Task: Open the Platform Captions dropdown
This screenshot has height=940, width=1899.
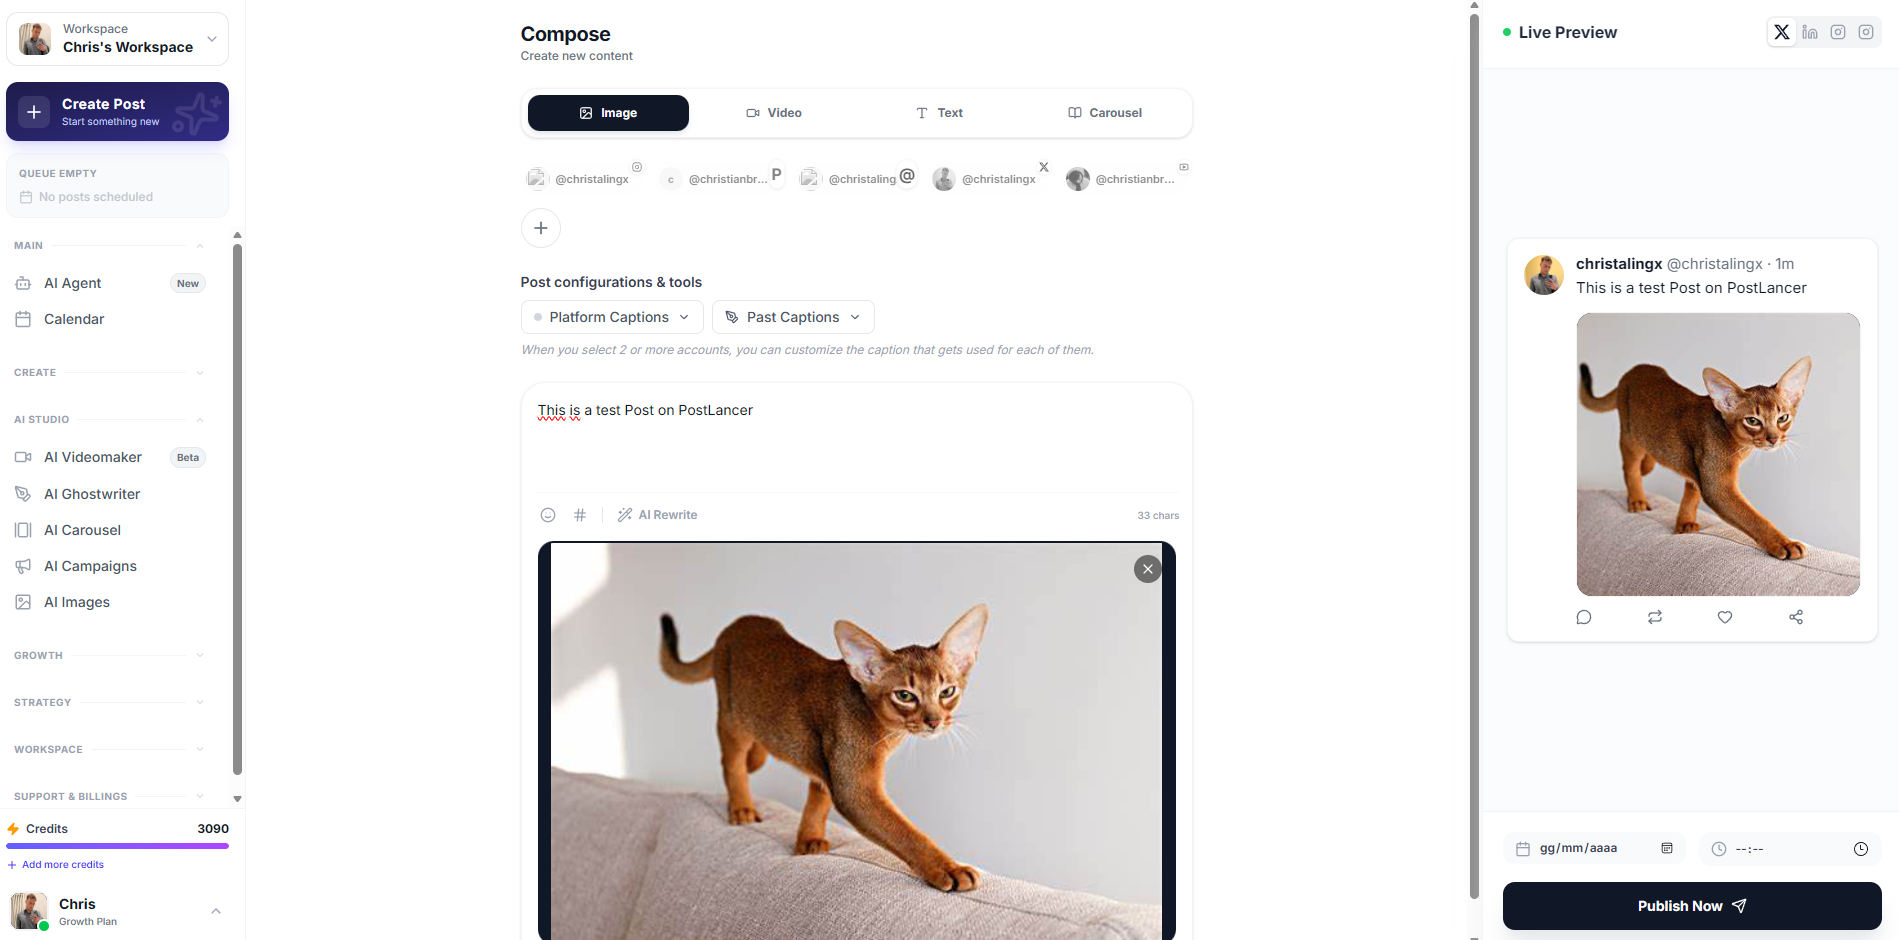Action: (x=612, y=317)
